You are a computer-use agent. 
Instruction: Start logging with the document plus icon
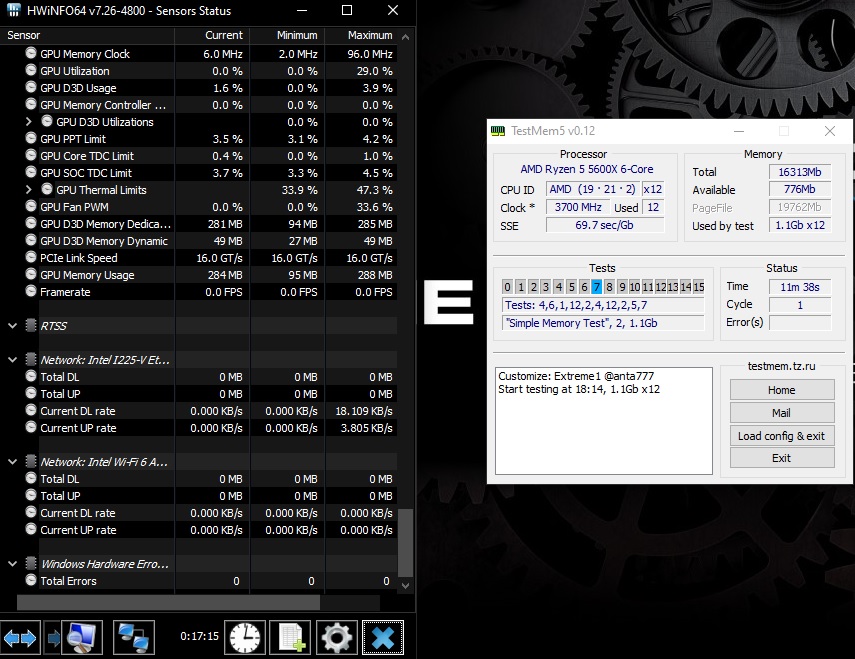point(291,637)
